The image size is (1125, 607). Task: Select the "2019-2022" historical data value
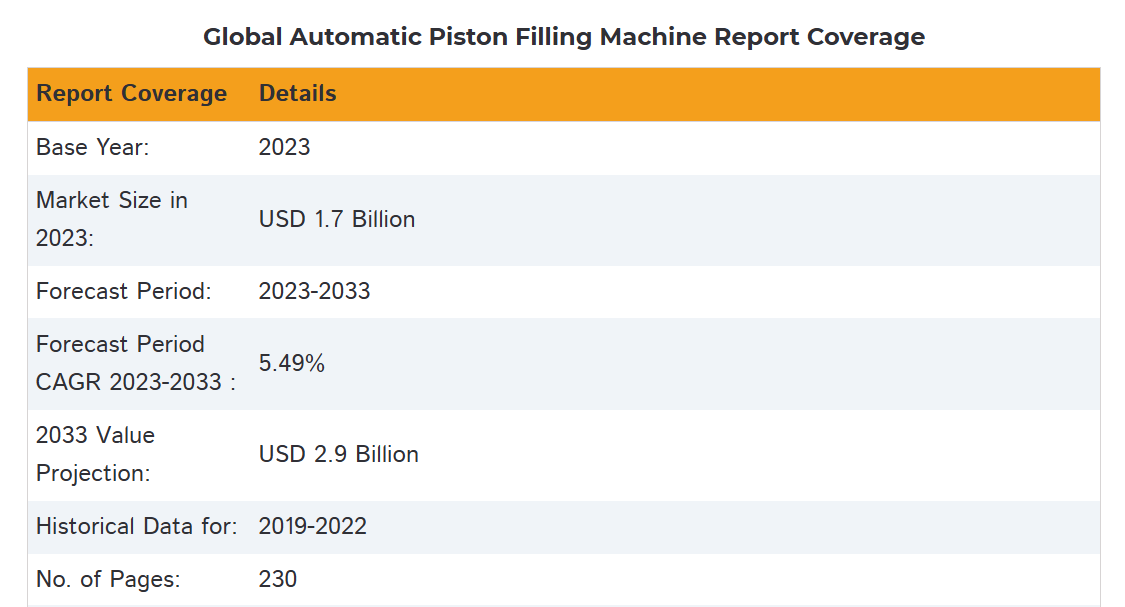tap(312, 526)
